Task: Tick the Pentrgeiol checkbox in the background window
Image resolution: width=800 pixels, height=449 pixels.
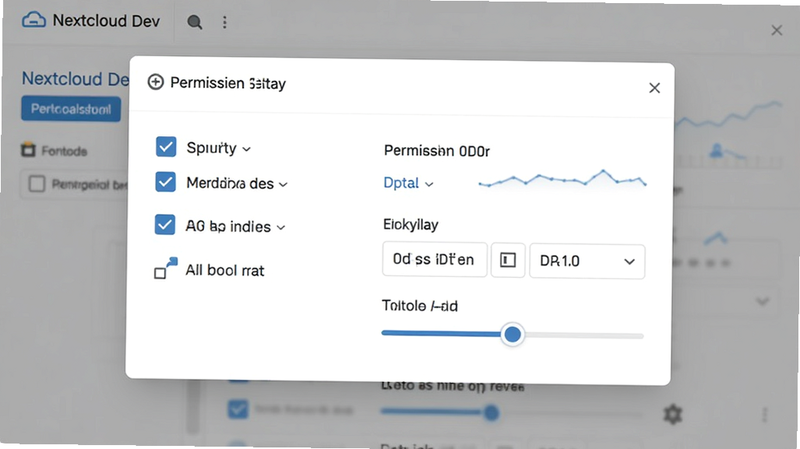Action: tap(37, 184)
